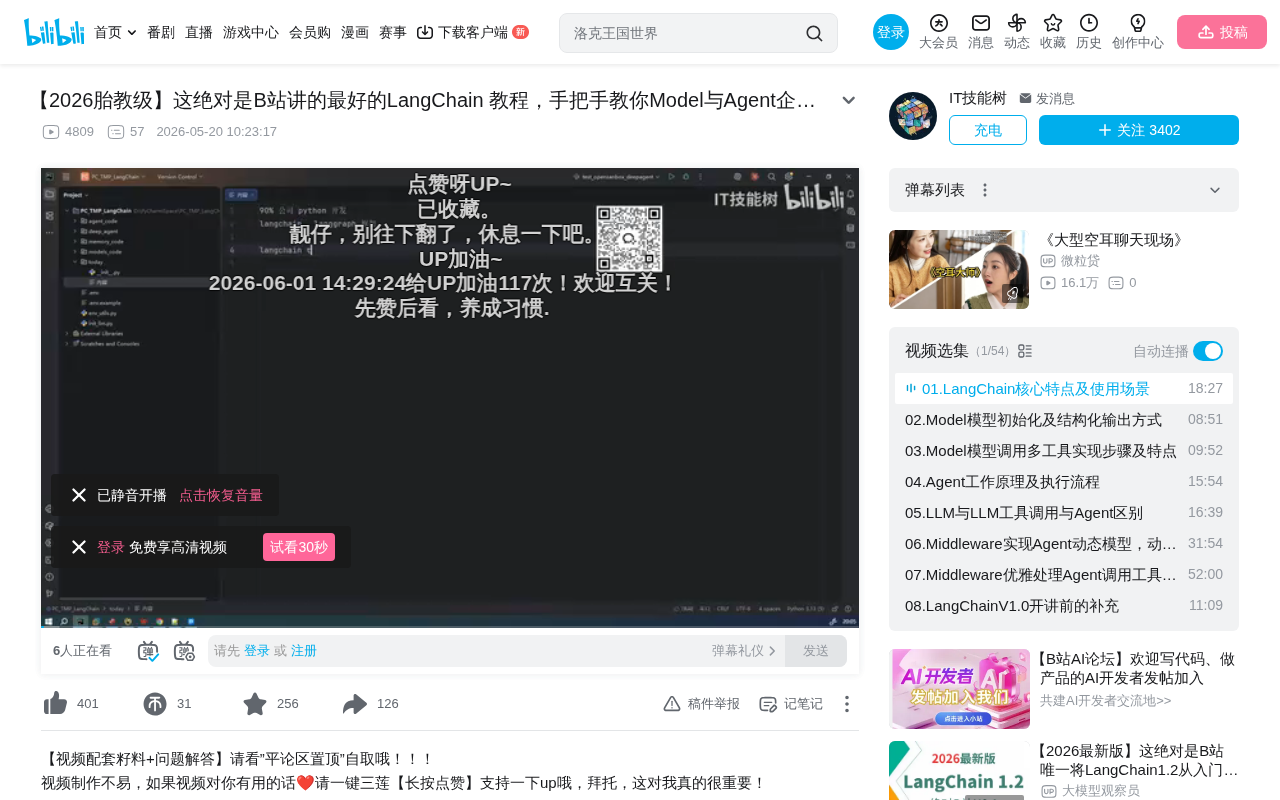Click the share arrow icon (126)
The width and height of the screenshot is (1280, 800).
click(355, 704)
